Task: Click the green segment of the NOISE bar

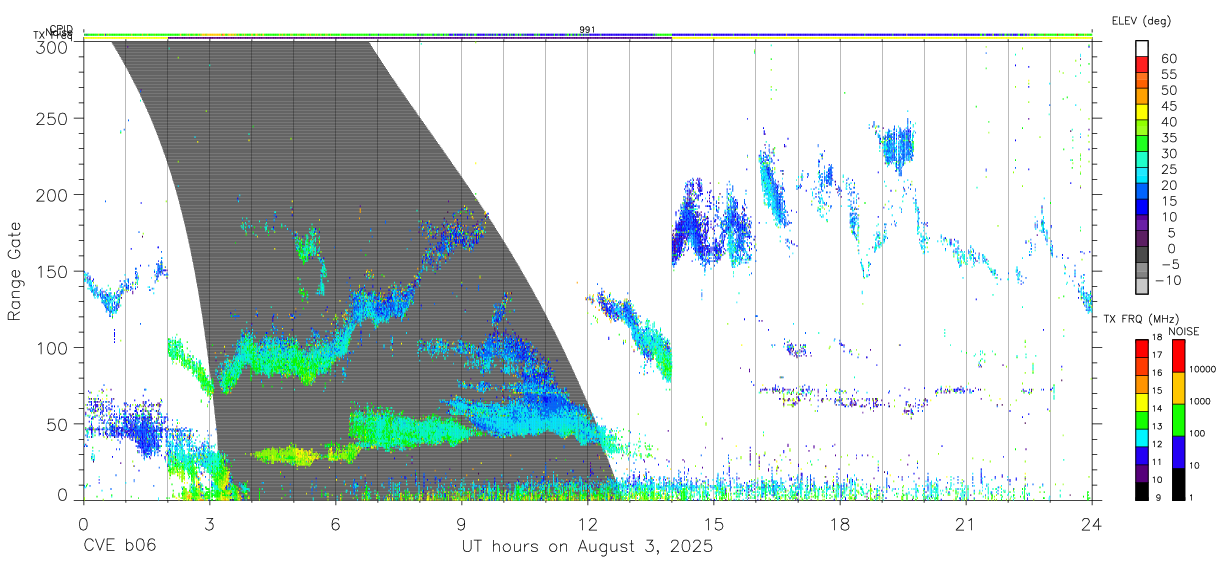Action: 1178,420
